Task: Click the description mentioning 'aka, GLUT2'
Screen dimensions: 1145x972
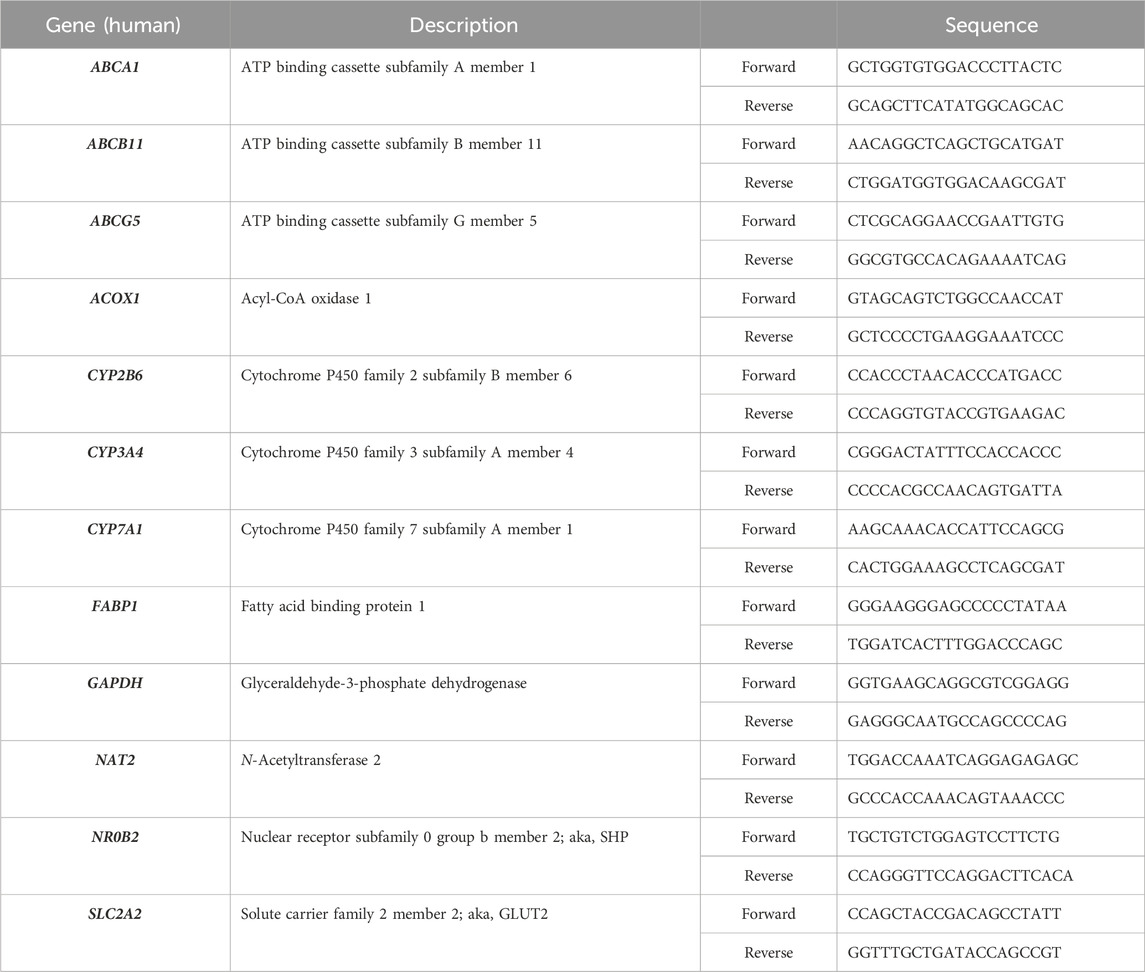Action: [394, 914]
